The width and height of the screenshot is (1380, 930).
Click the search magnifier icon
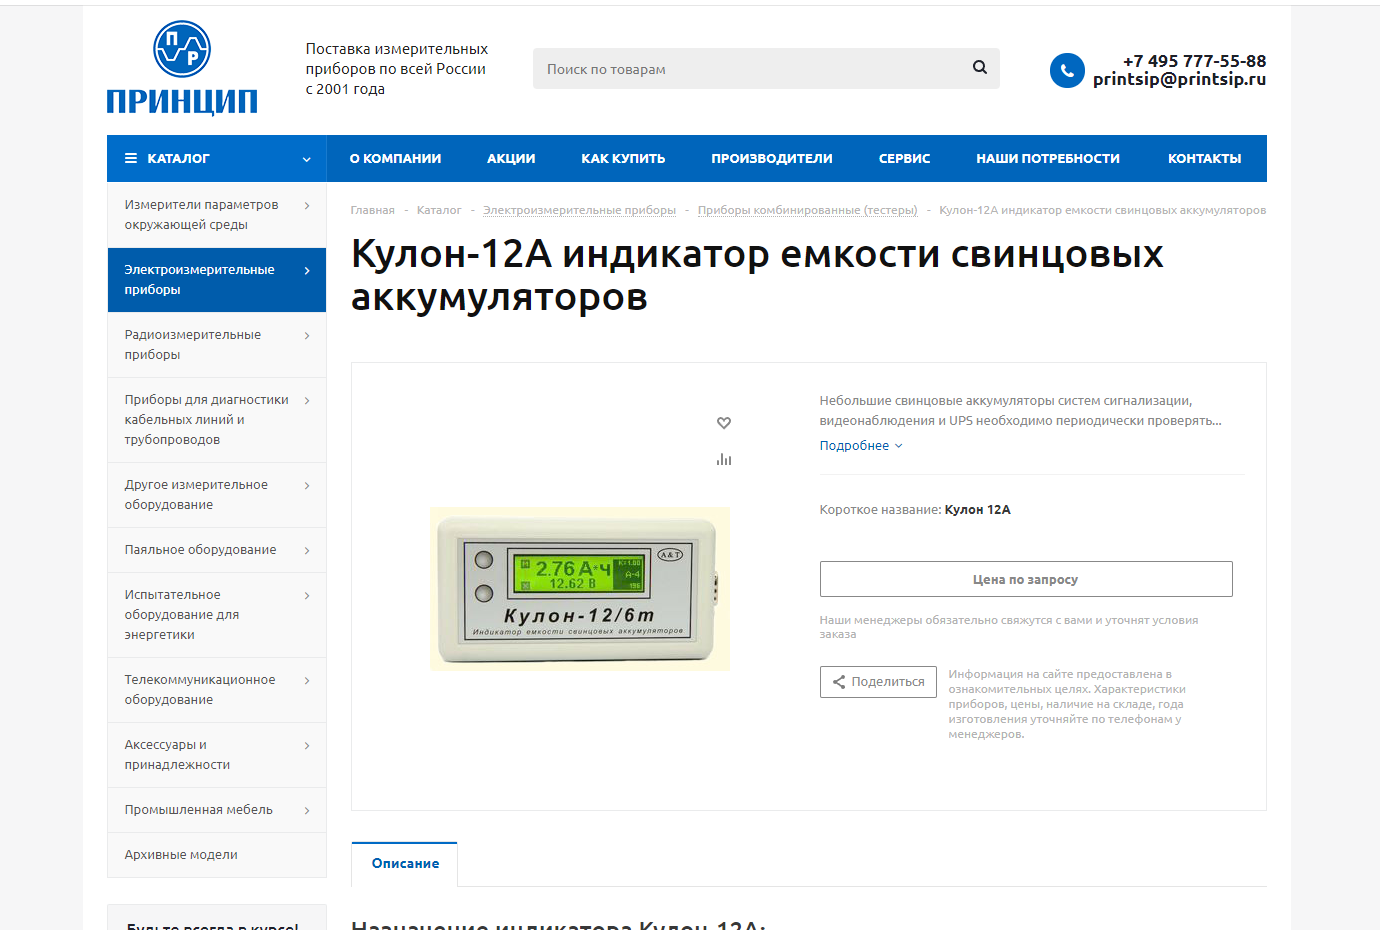pyautogui.click(x=978, y=68)
